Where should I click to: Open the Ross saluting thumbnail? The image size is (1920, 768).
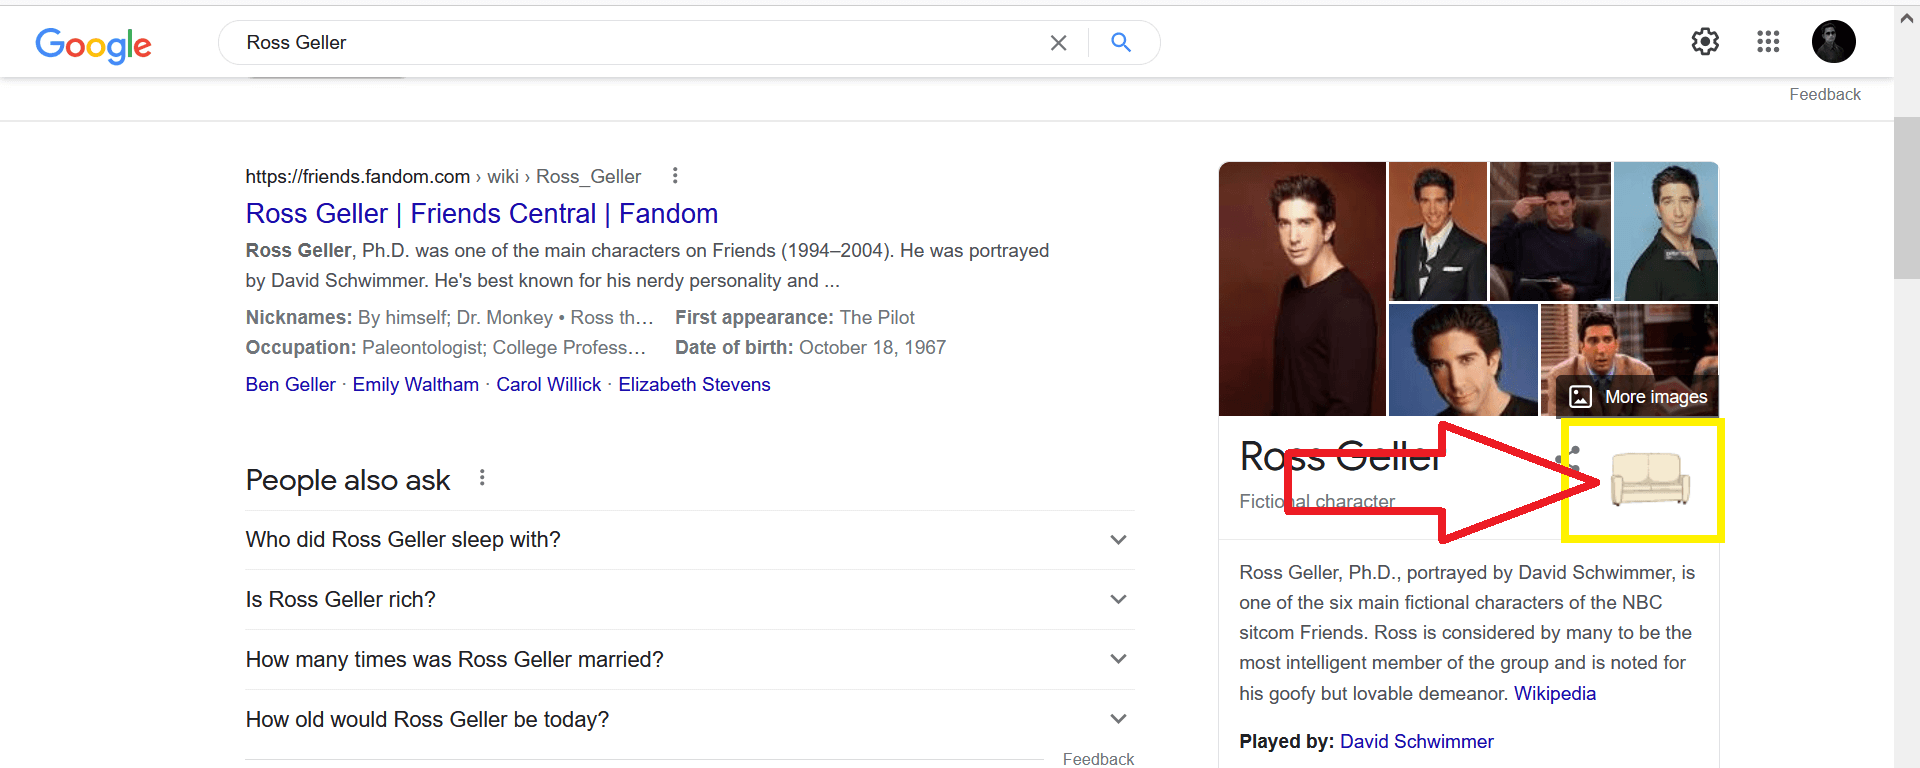point(1550,231)
